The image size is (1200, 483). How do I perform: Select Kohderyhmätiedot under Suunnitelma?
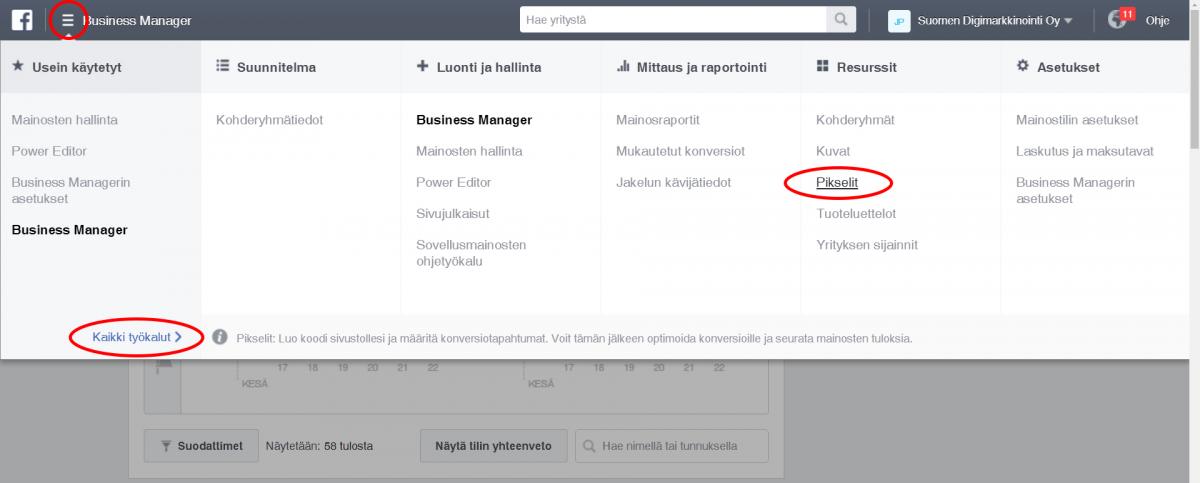[x=270, y=120]
